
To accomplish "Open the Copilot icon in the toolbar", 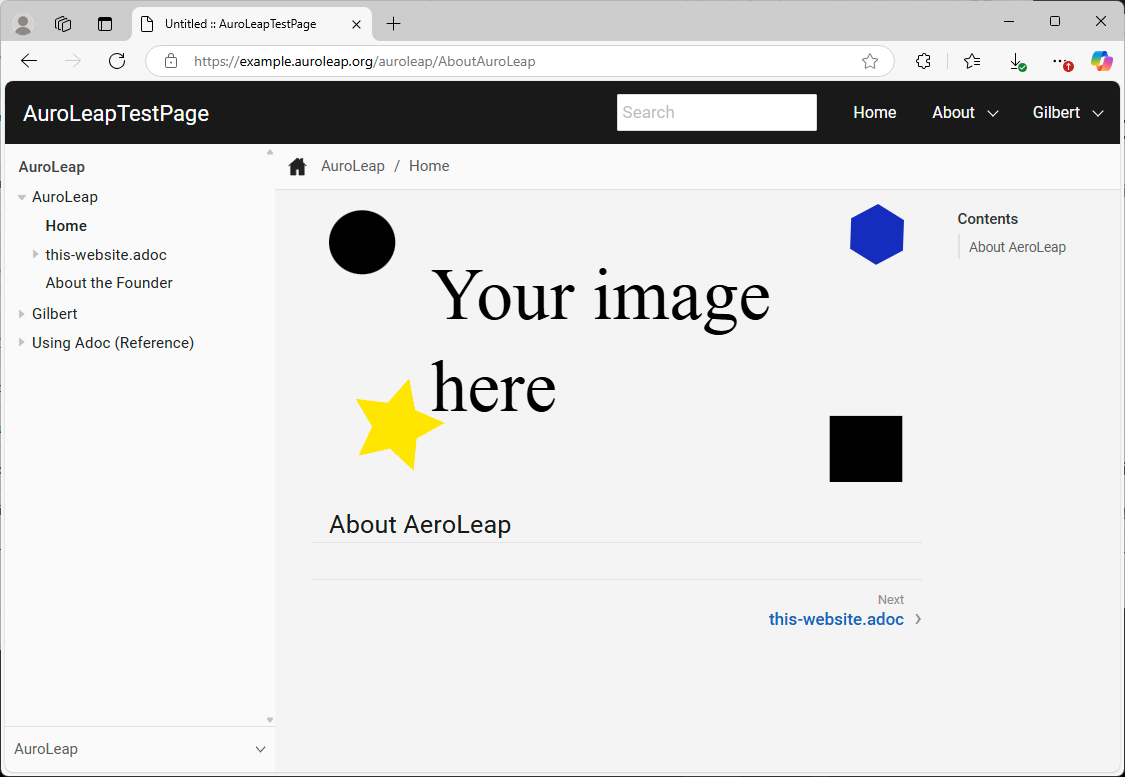I will (1101, 61).
